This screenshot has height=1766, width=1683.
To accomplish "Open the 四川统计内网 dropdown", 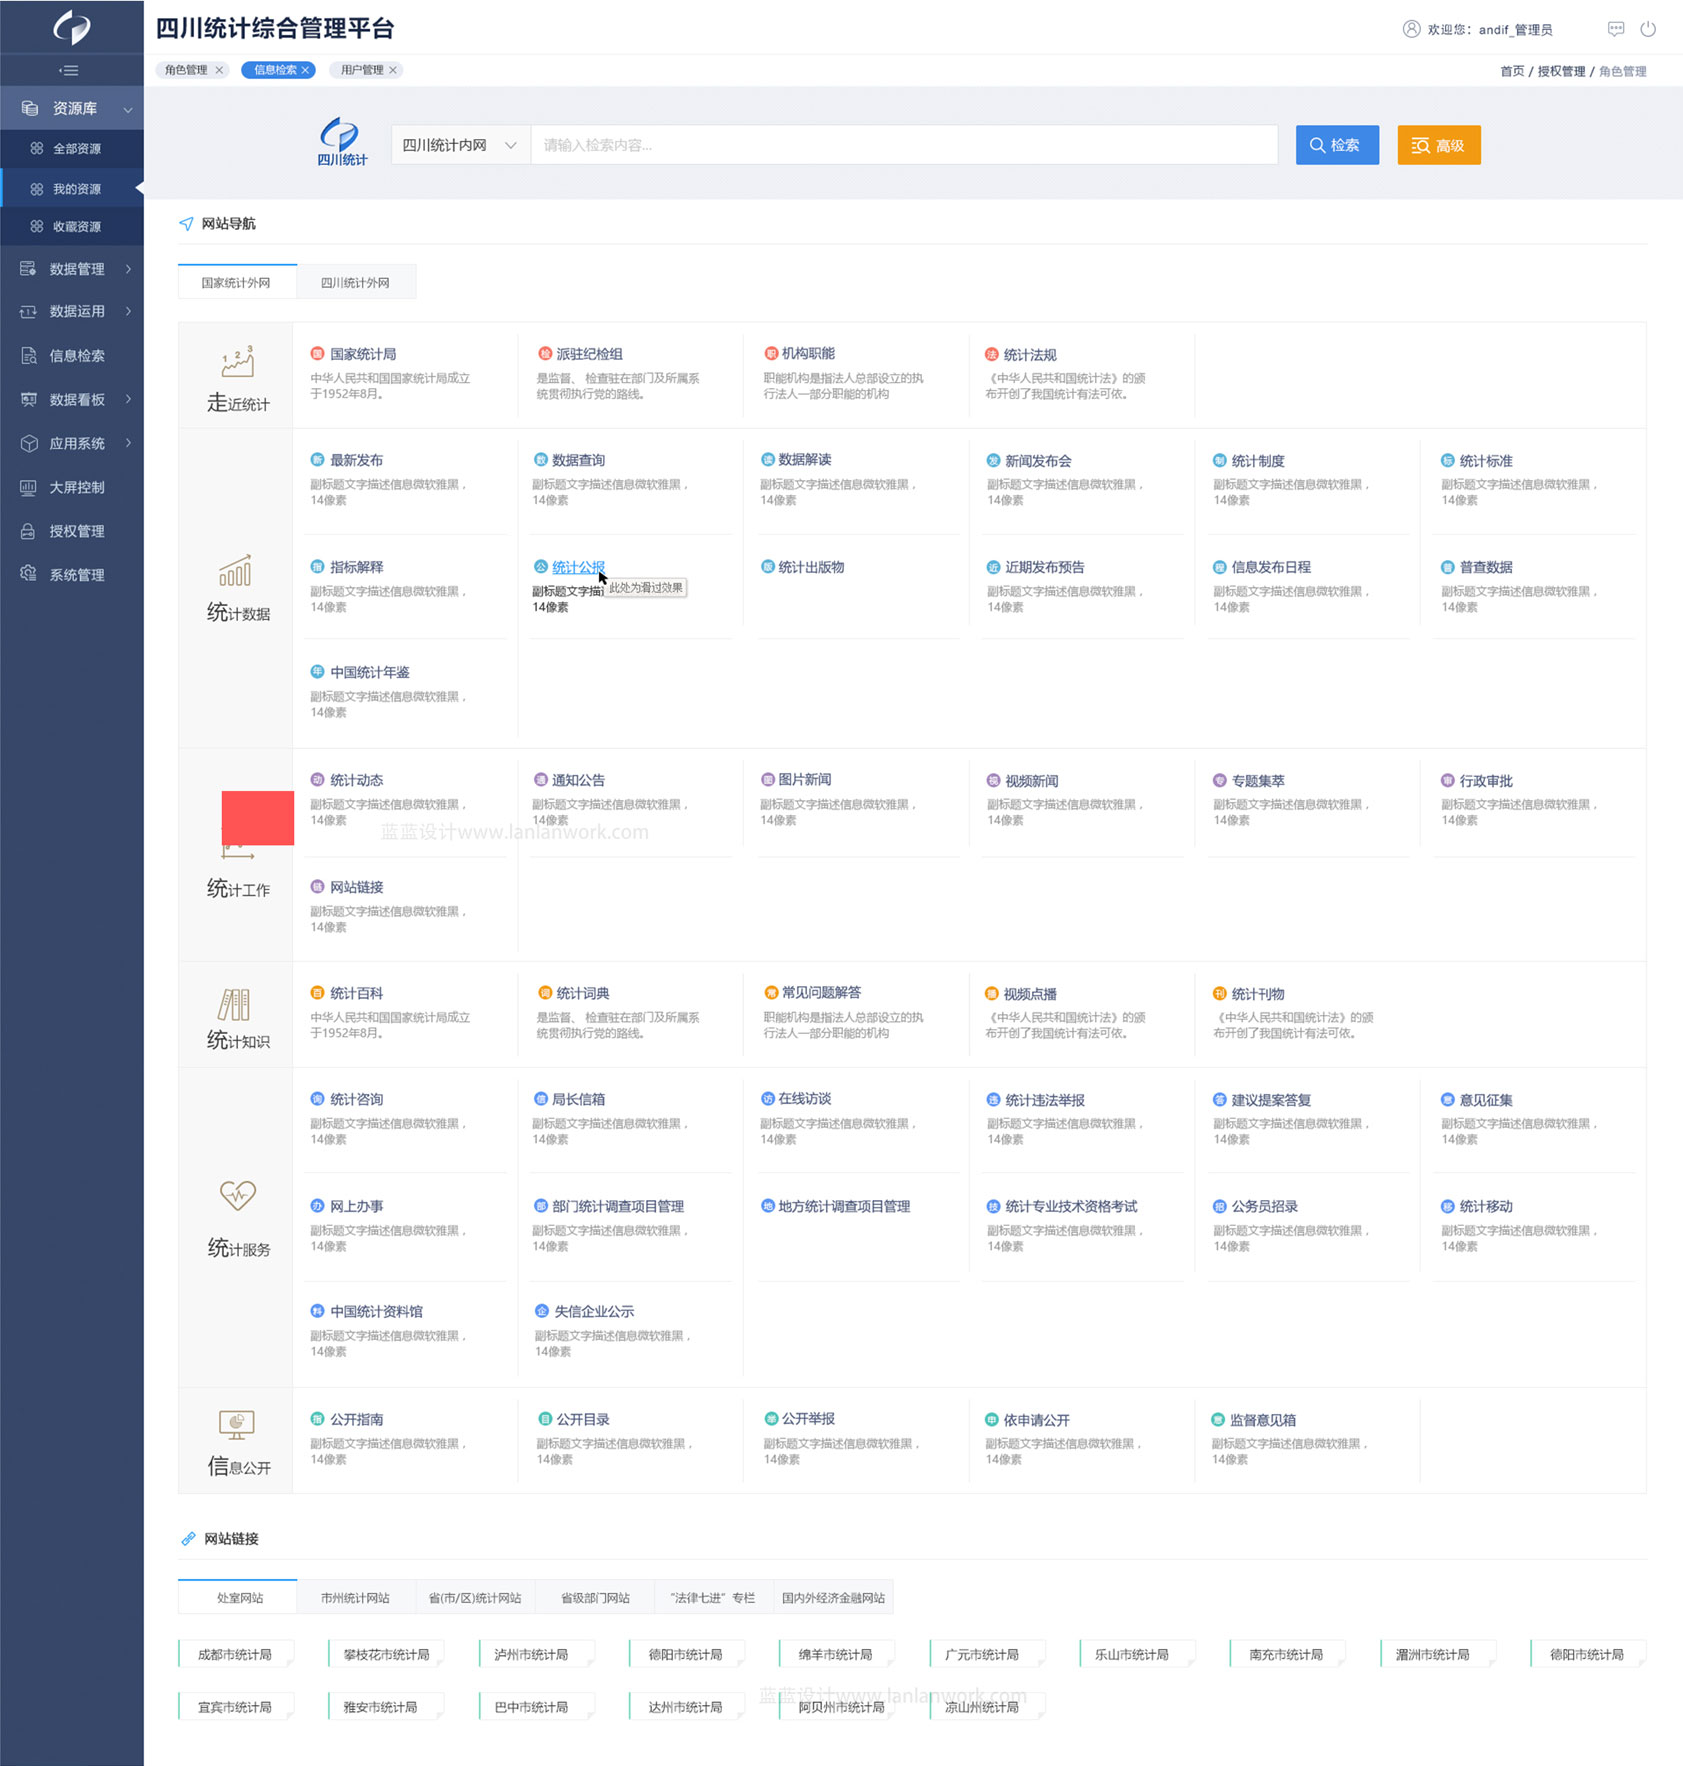I will pyautogui.click(x=459, y=145).
